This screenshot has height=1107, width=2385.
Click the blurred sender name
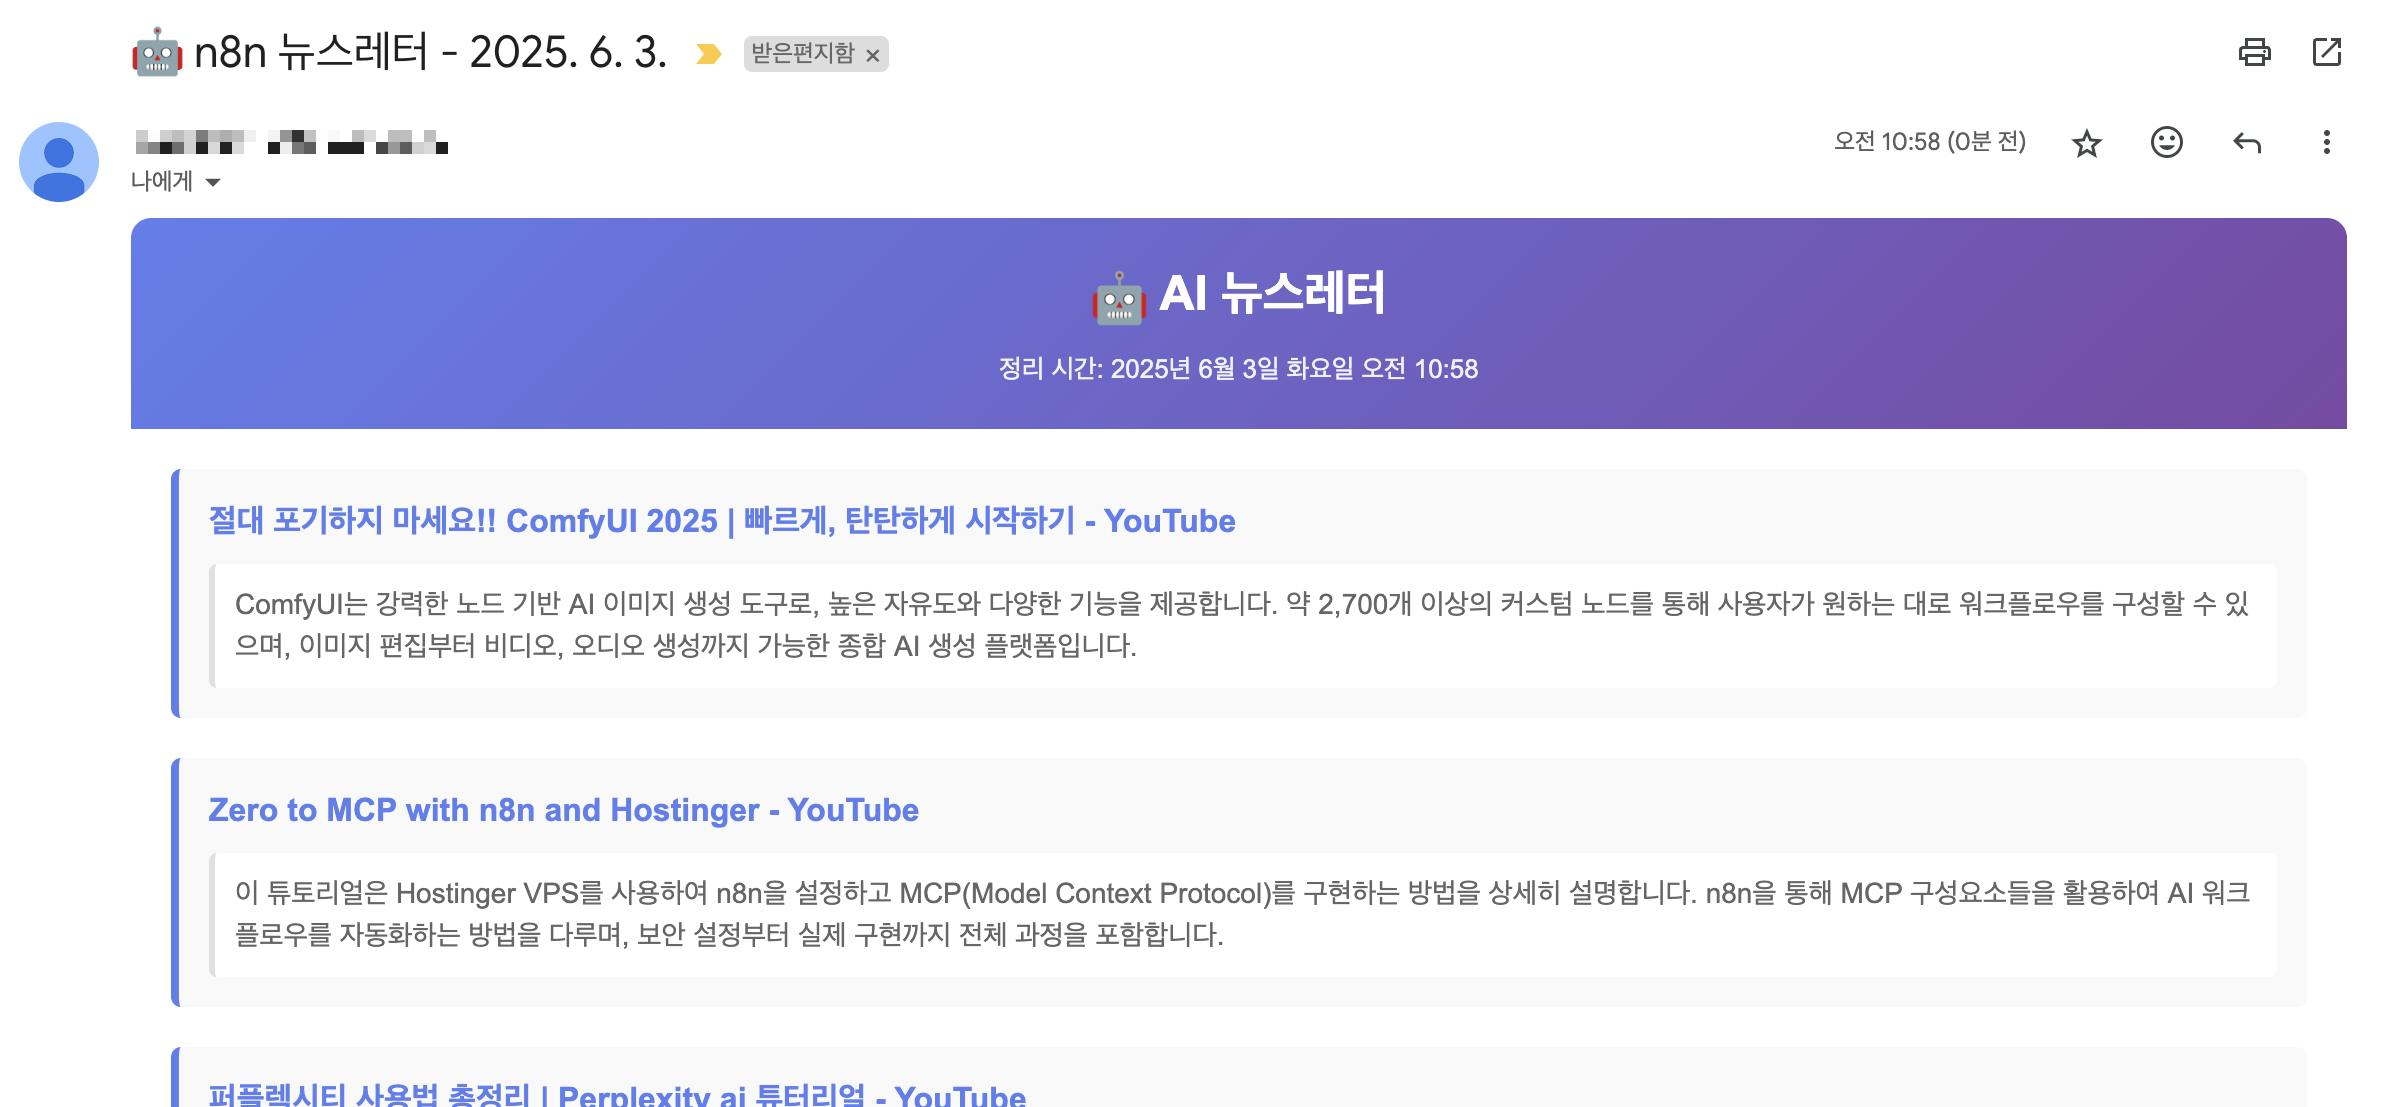(290, 143)
